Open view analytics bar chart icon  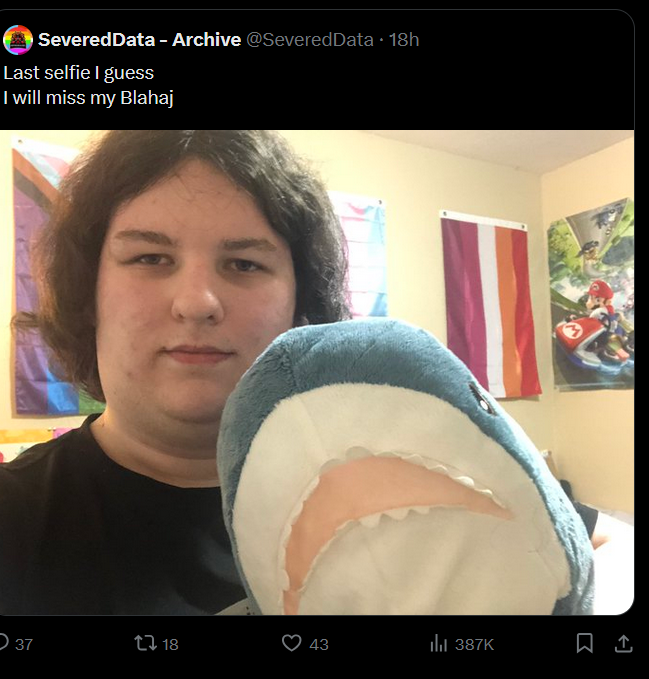438,643
